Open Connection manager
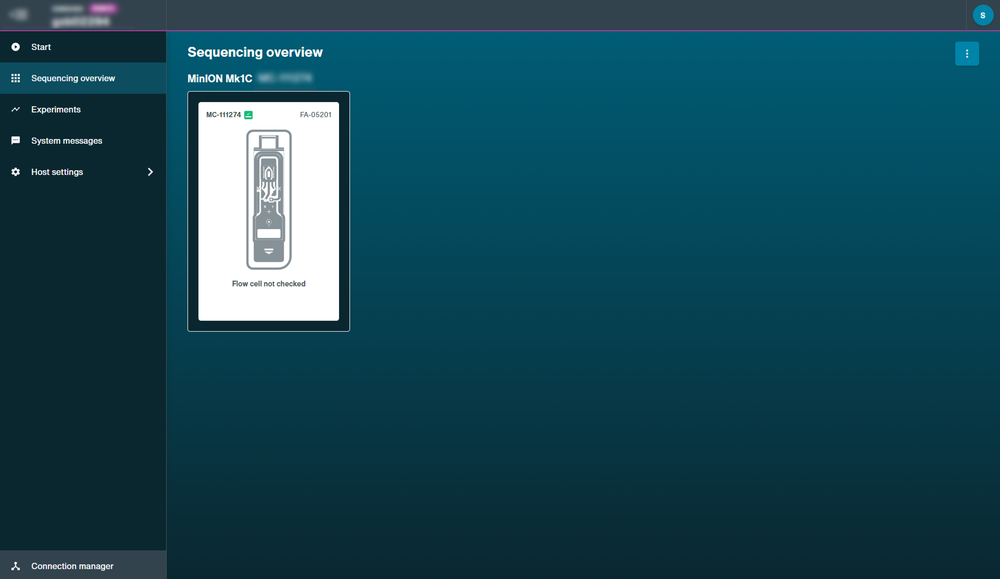 pos(83,565)
